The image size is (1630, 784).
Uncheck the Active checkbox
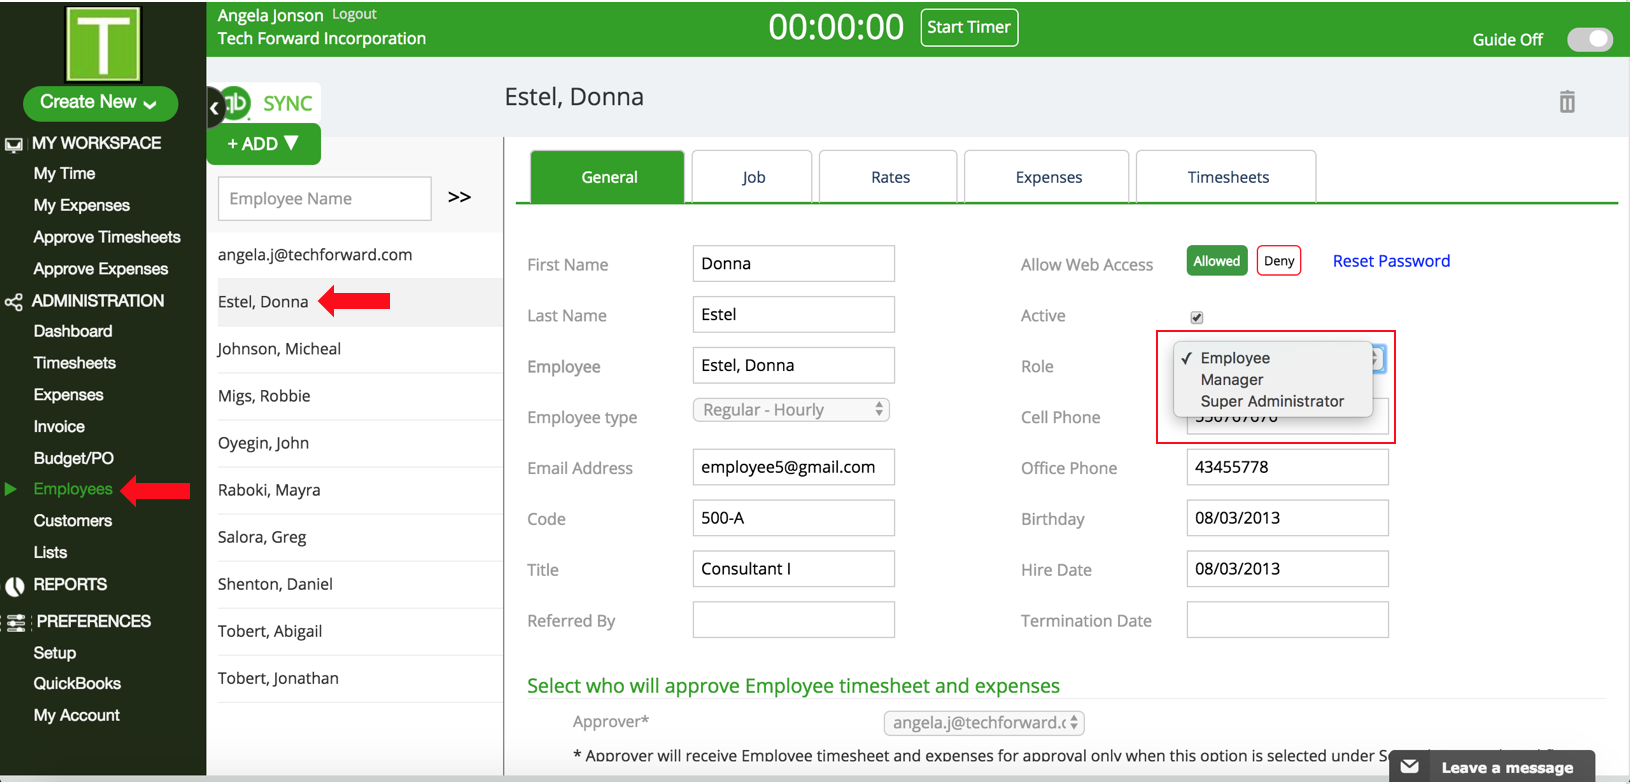(1196, 317)
